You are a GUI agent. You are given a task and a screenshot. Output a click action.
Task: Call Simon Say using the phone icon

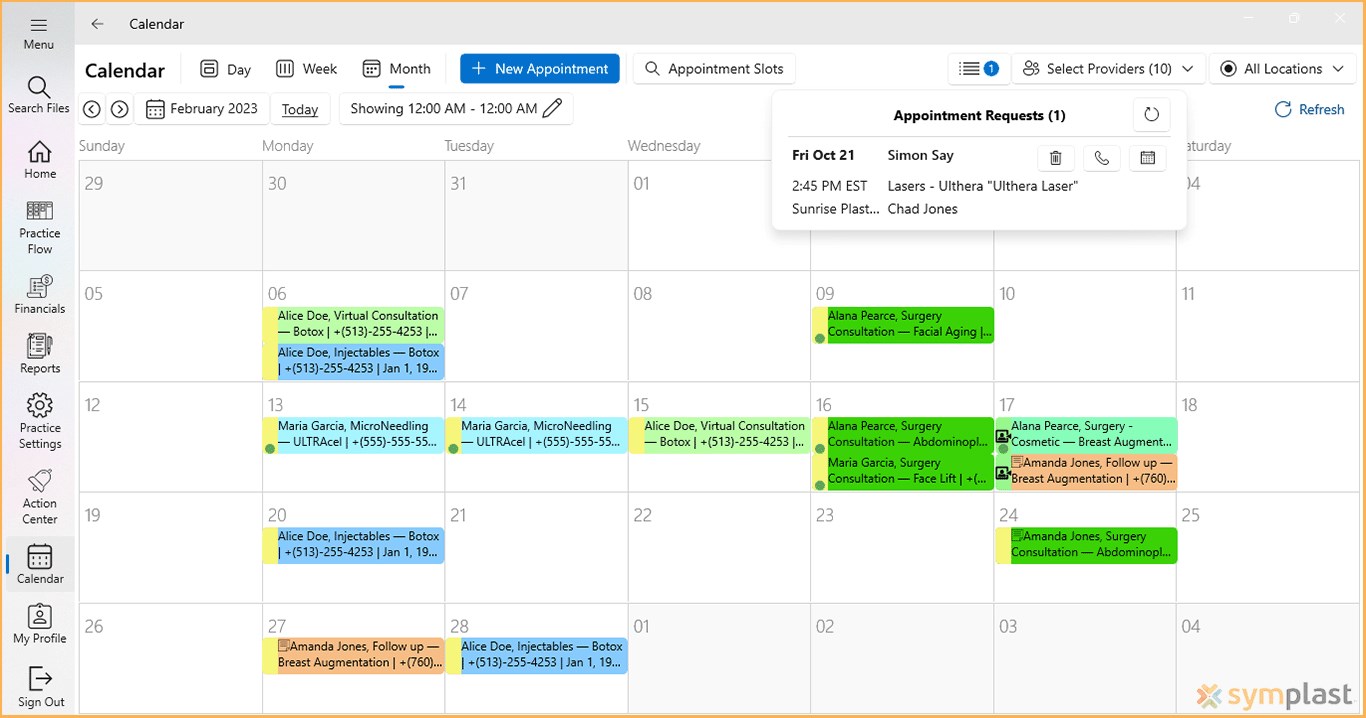pyautogui.click(x=1101, y=157)
